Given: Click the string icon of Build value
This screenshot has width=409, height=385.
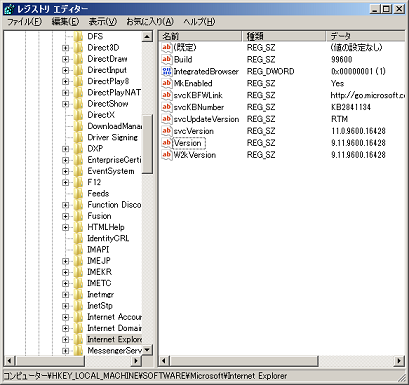Looking at the screenshot, I should pyautogui.click(x=167, y=59).
